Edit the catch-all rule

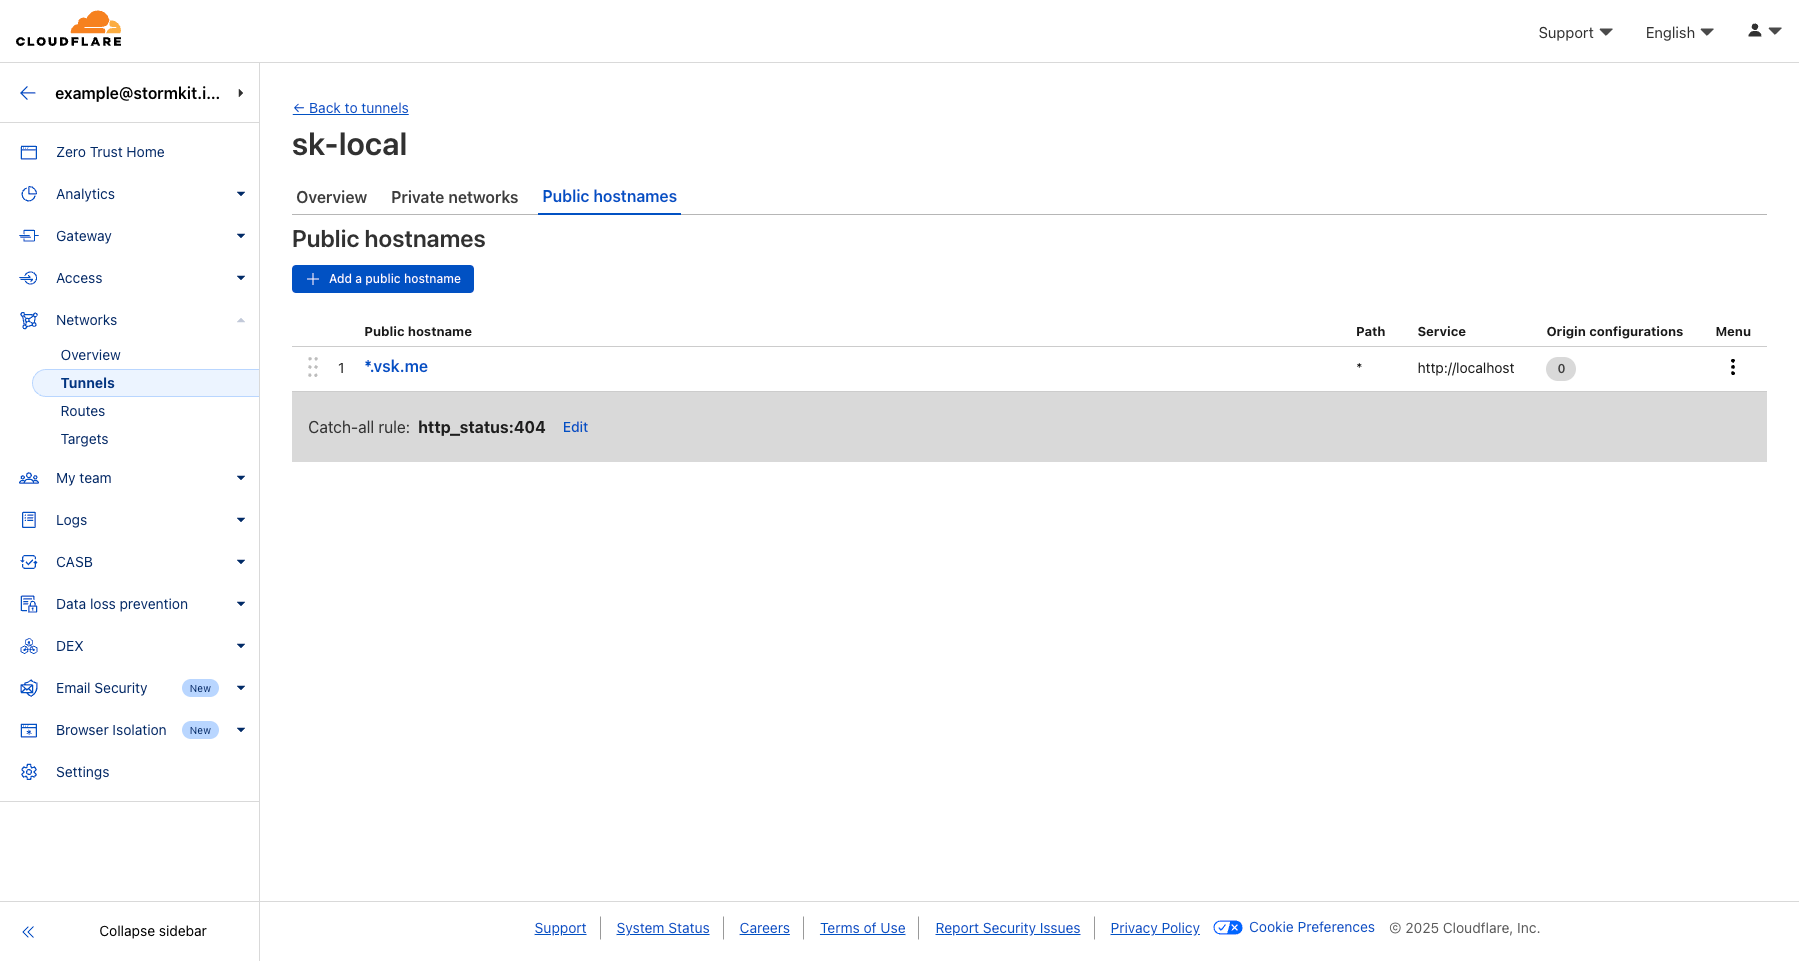pos(575,427)
